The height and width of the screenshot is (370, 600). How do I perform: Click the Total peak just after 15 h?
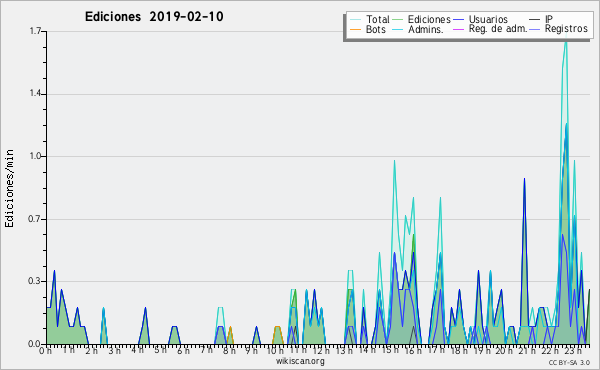click(x=394, y=161)
